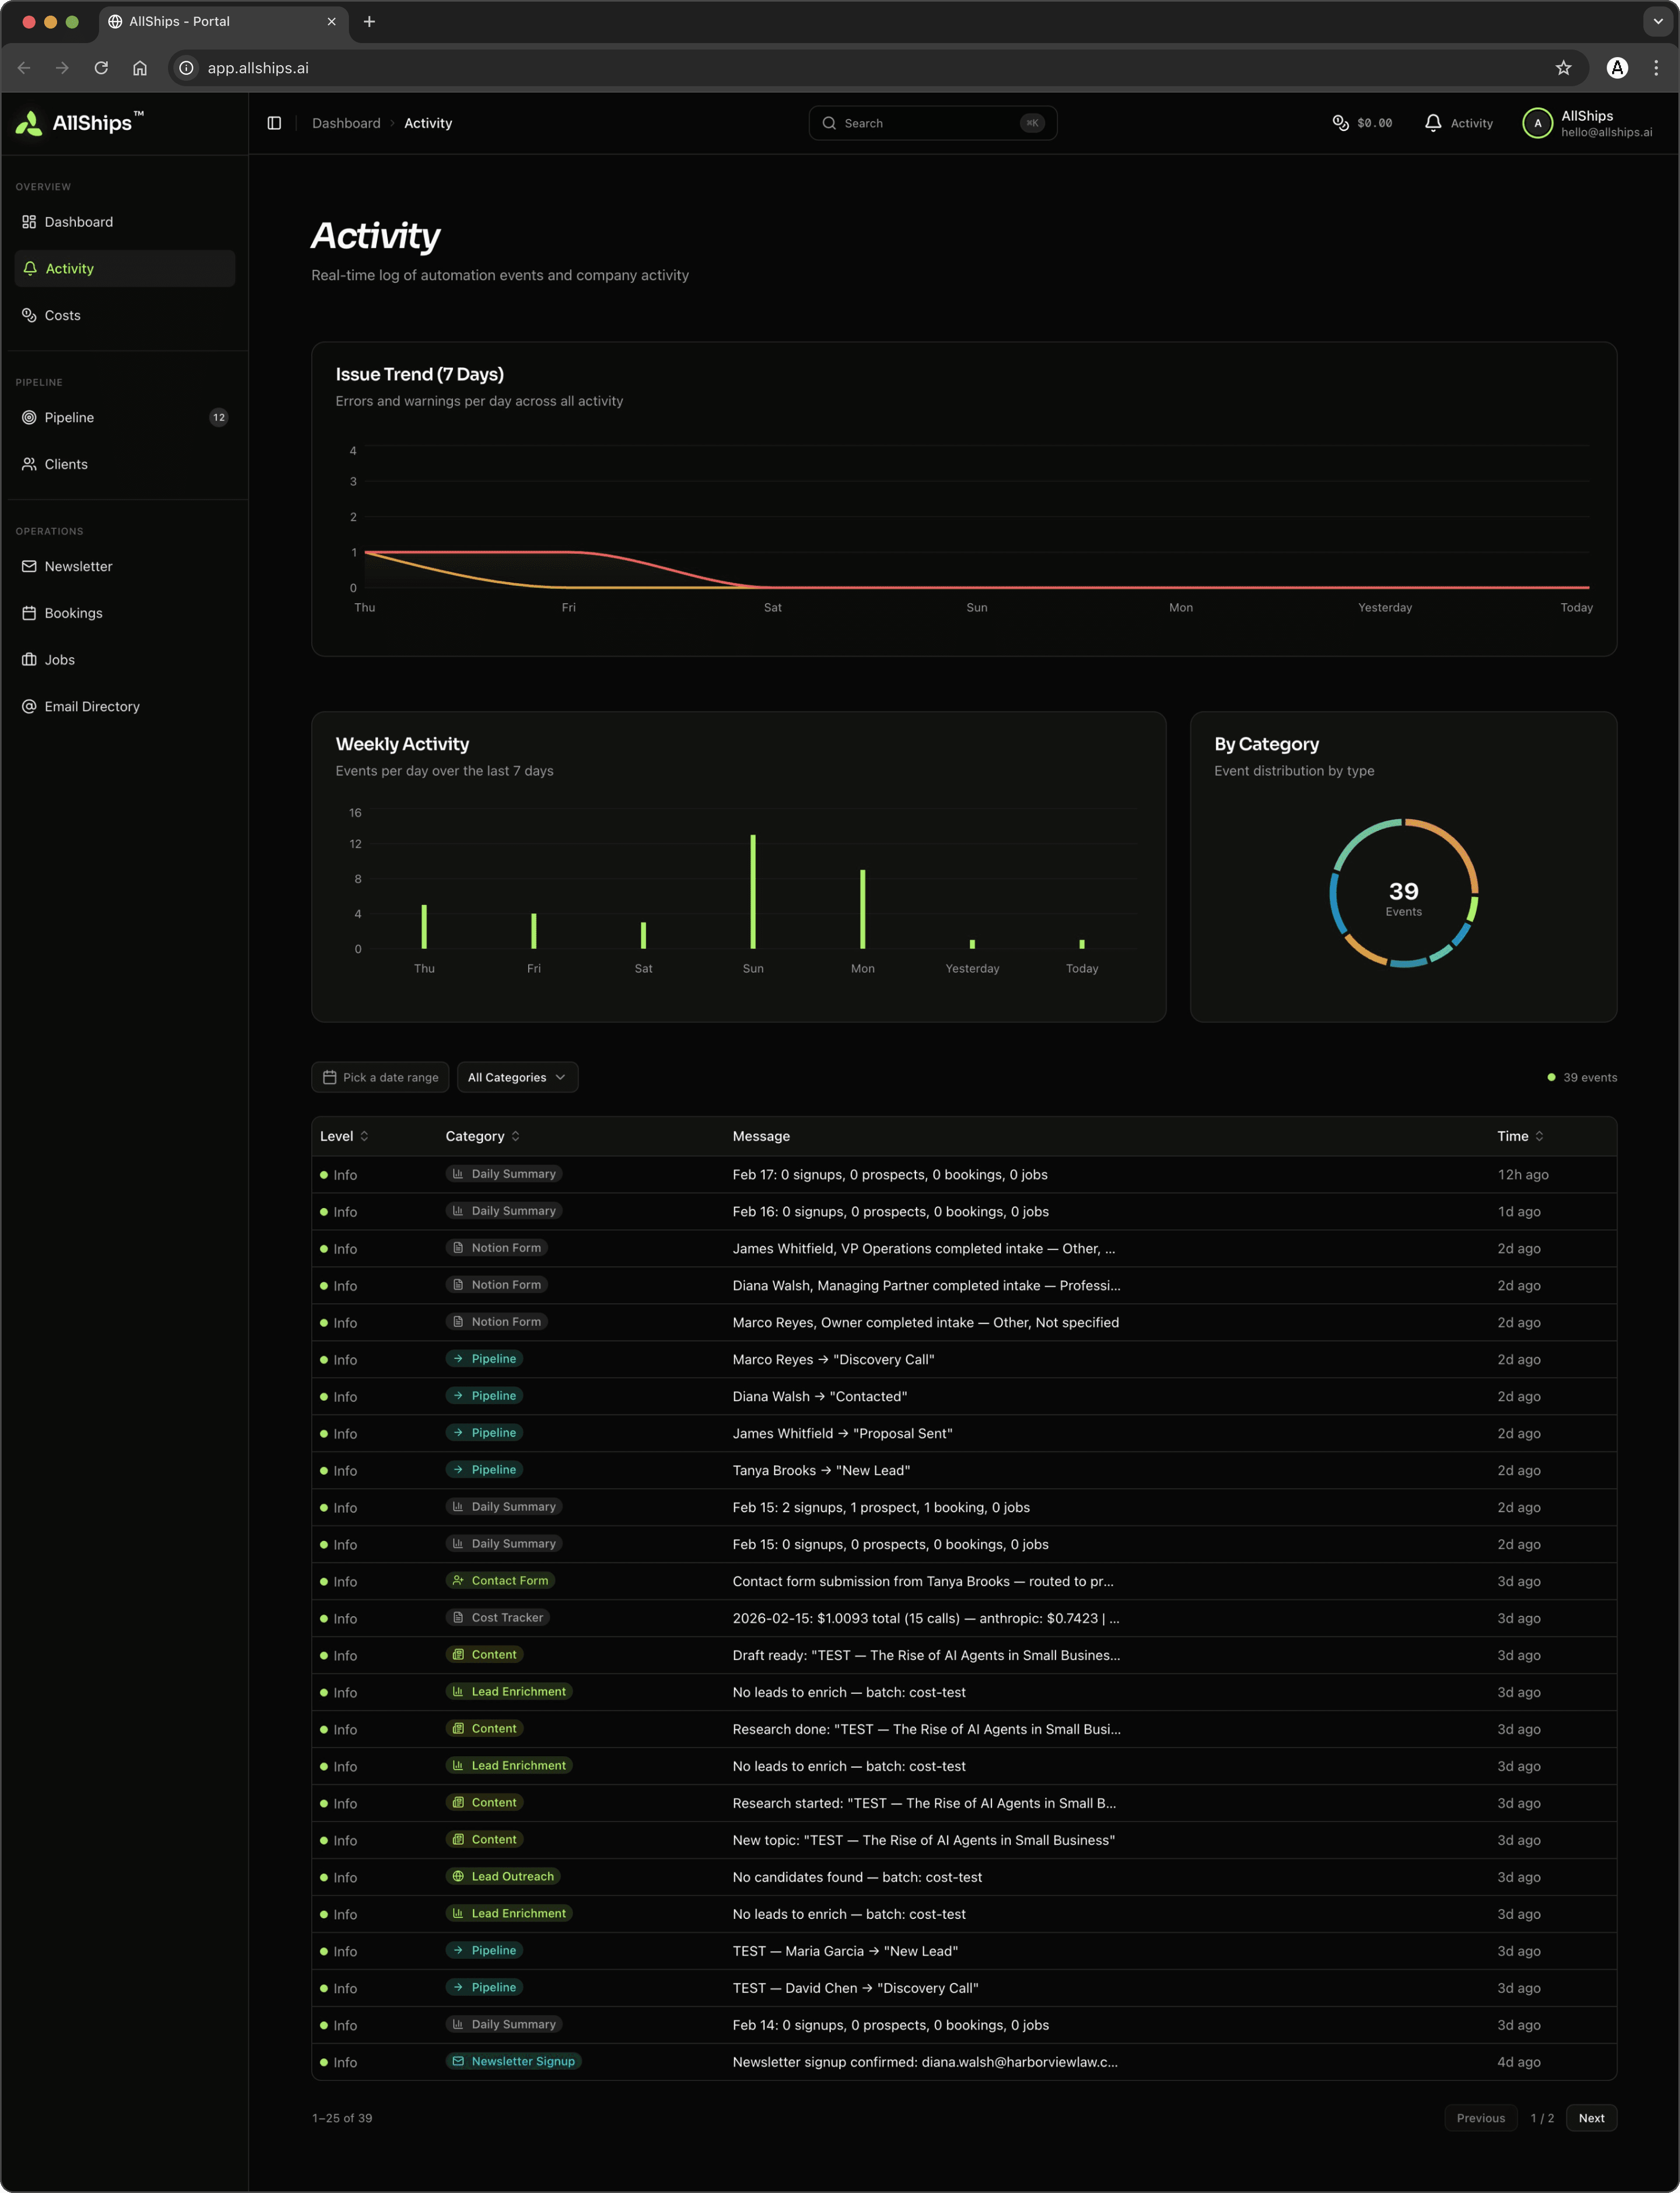Viewport: 1680px width, 2193px height.
Task: Open the AllShips user avatar
Action: (x=1537, y=123)
